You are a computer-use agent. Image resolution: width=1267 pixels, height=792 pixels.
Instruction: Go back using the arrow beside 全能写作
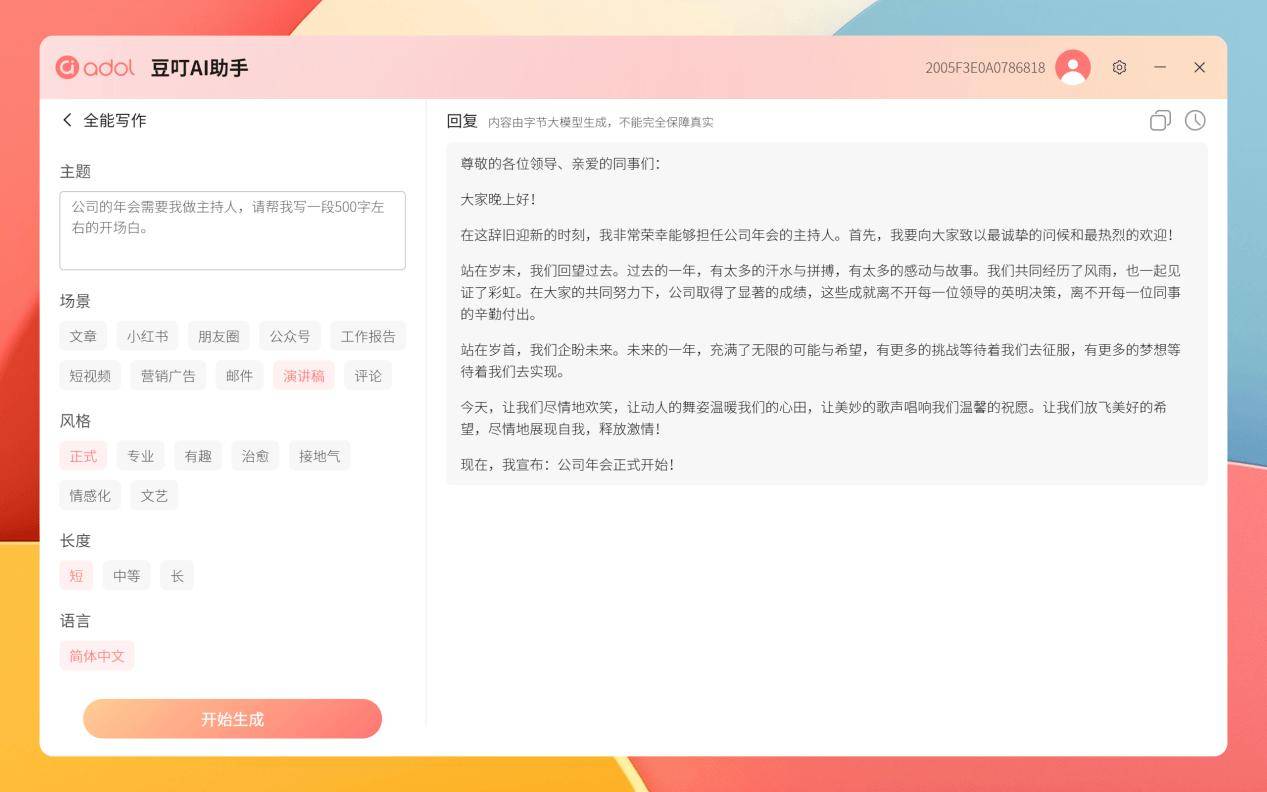[x=67, y=120]
